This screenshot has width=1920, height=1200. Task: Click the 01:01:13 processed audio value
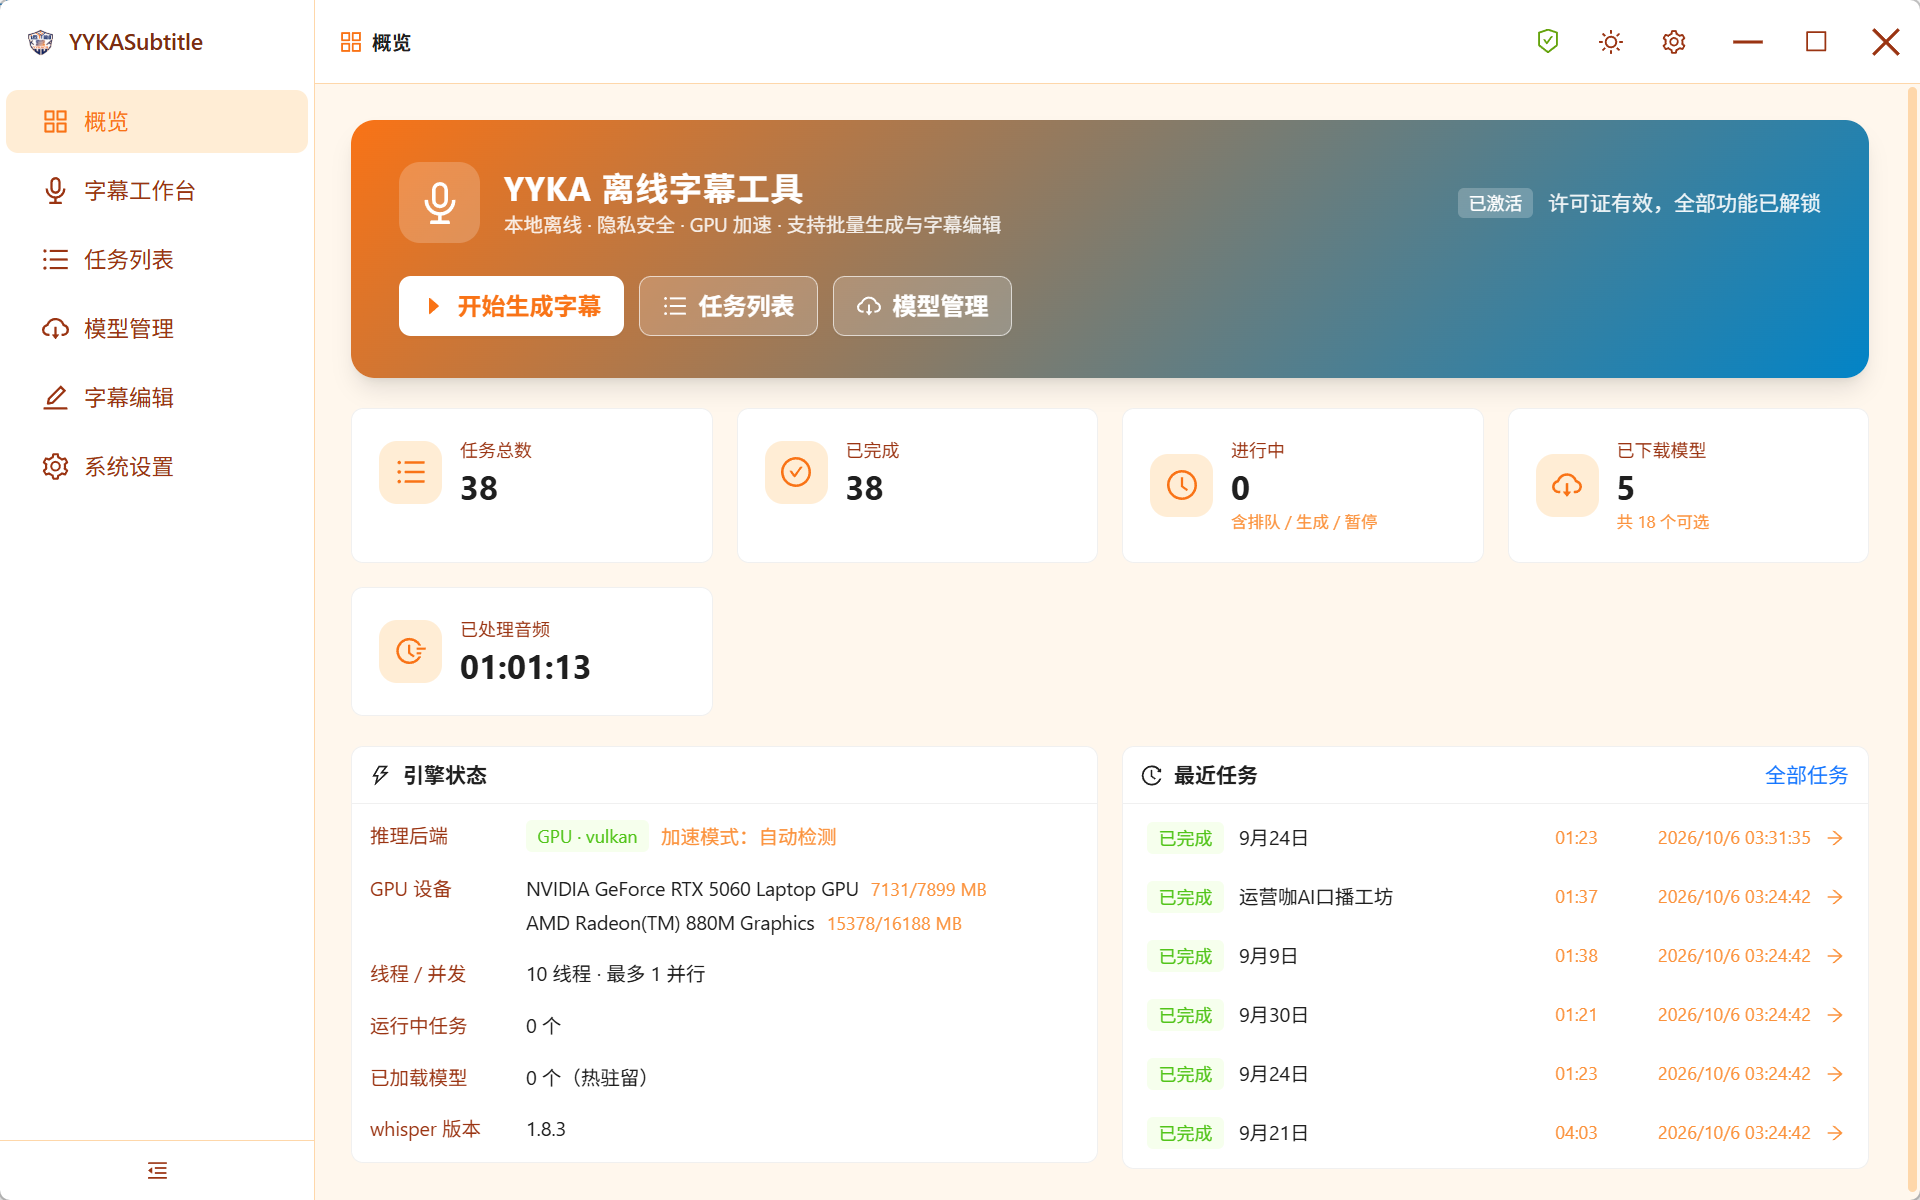pyautogui.click(x=525, y=667)
